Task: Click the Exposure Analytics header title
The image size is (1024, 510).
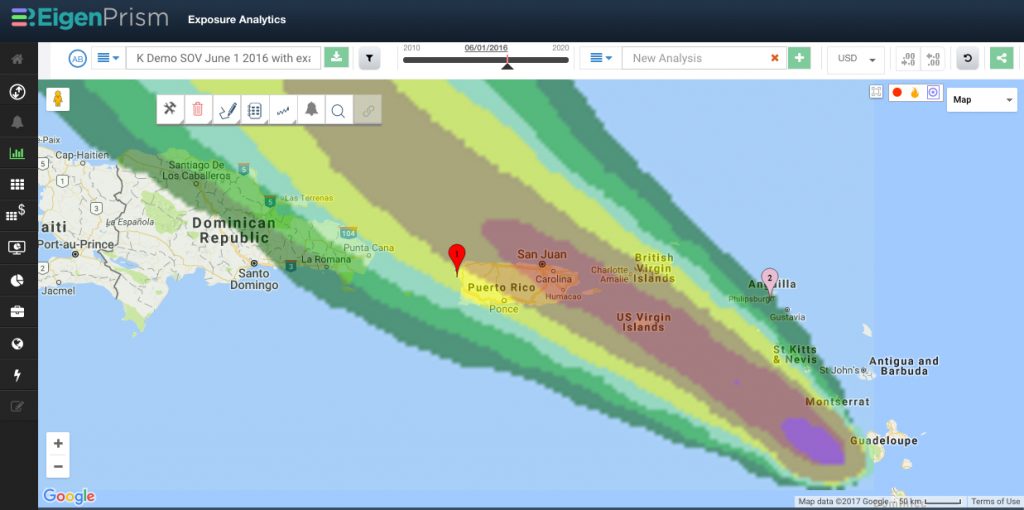Action: click(237, 20)
